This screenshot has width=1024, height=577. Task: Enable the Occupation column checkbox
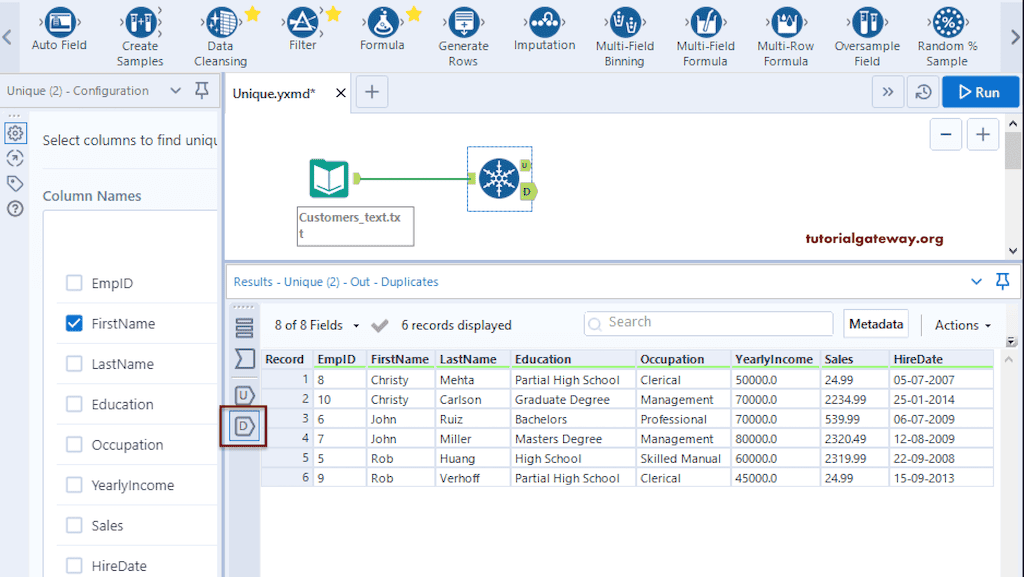click(x=74, y=444)
